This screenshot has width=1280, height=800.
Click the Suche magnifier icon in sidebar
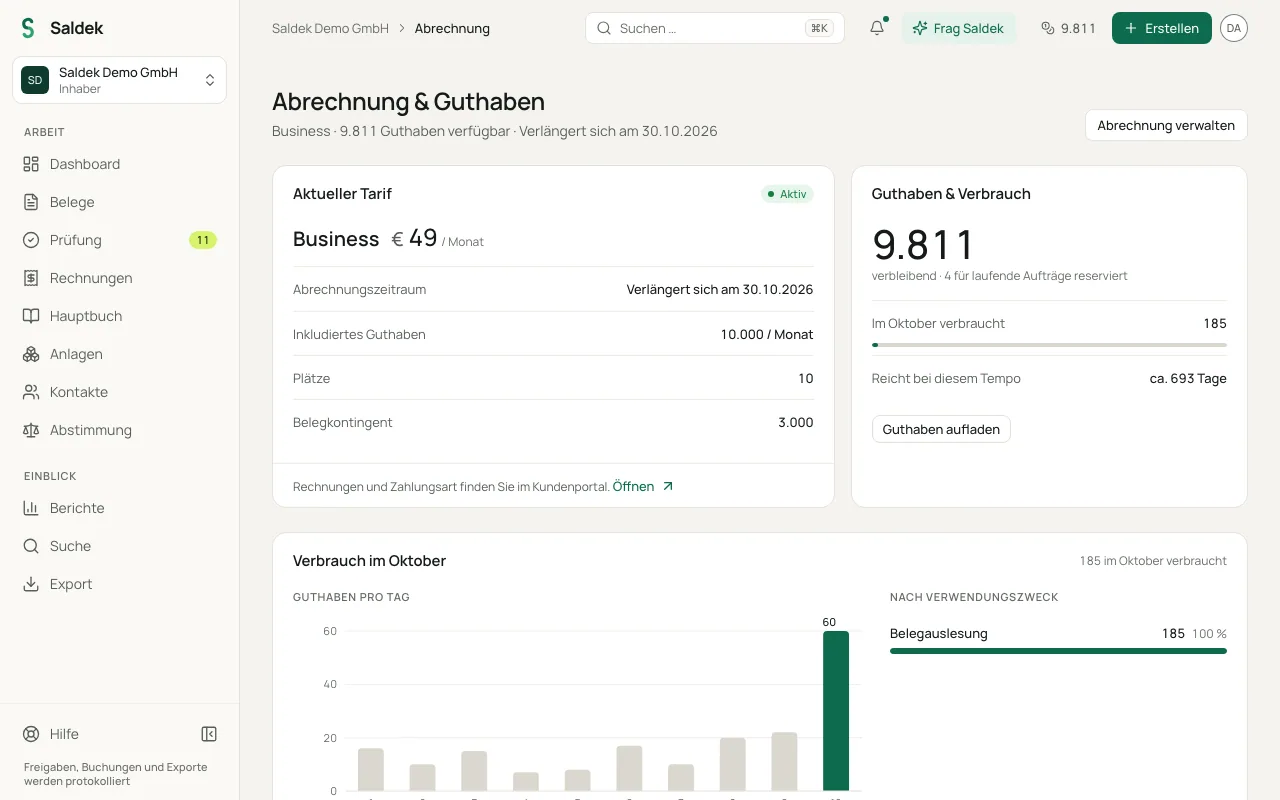coord(31,546)
